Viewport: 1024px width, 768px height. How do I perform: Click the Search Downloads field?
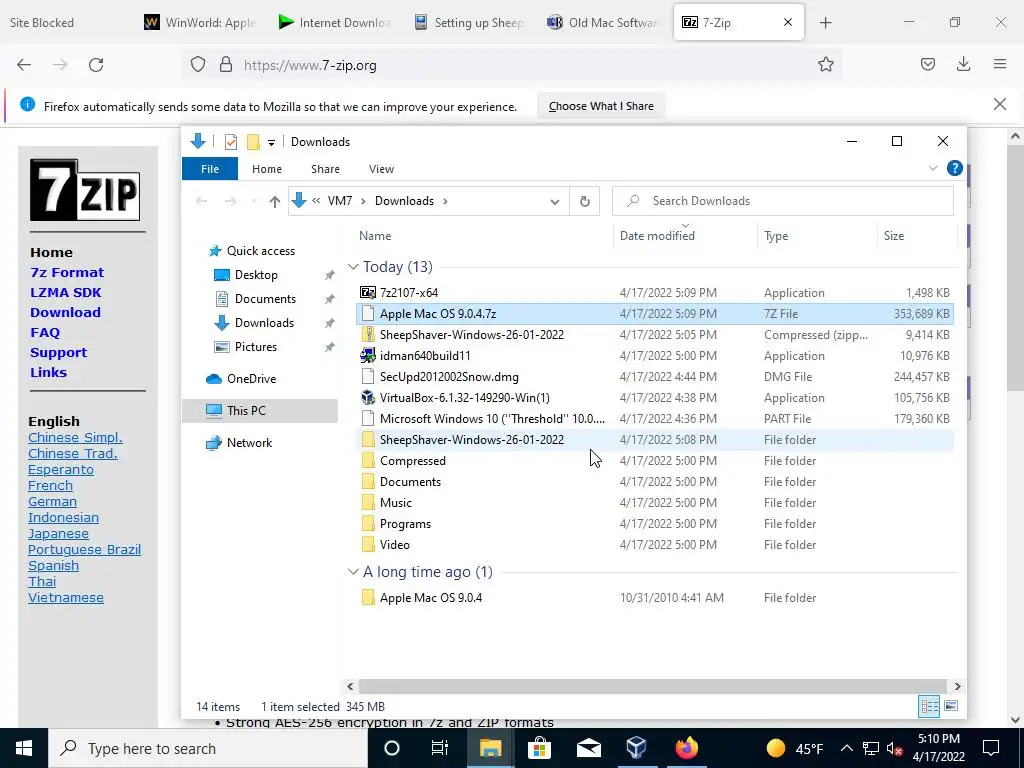(x=782, y=201)
